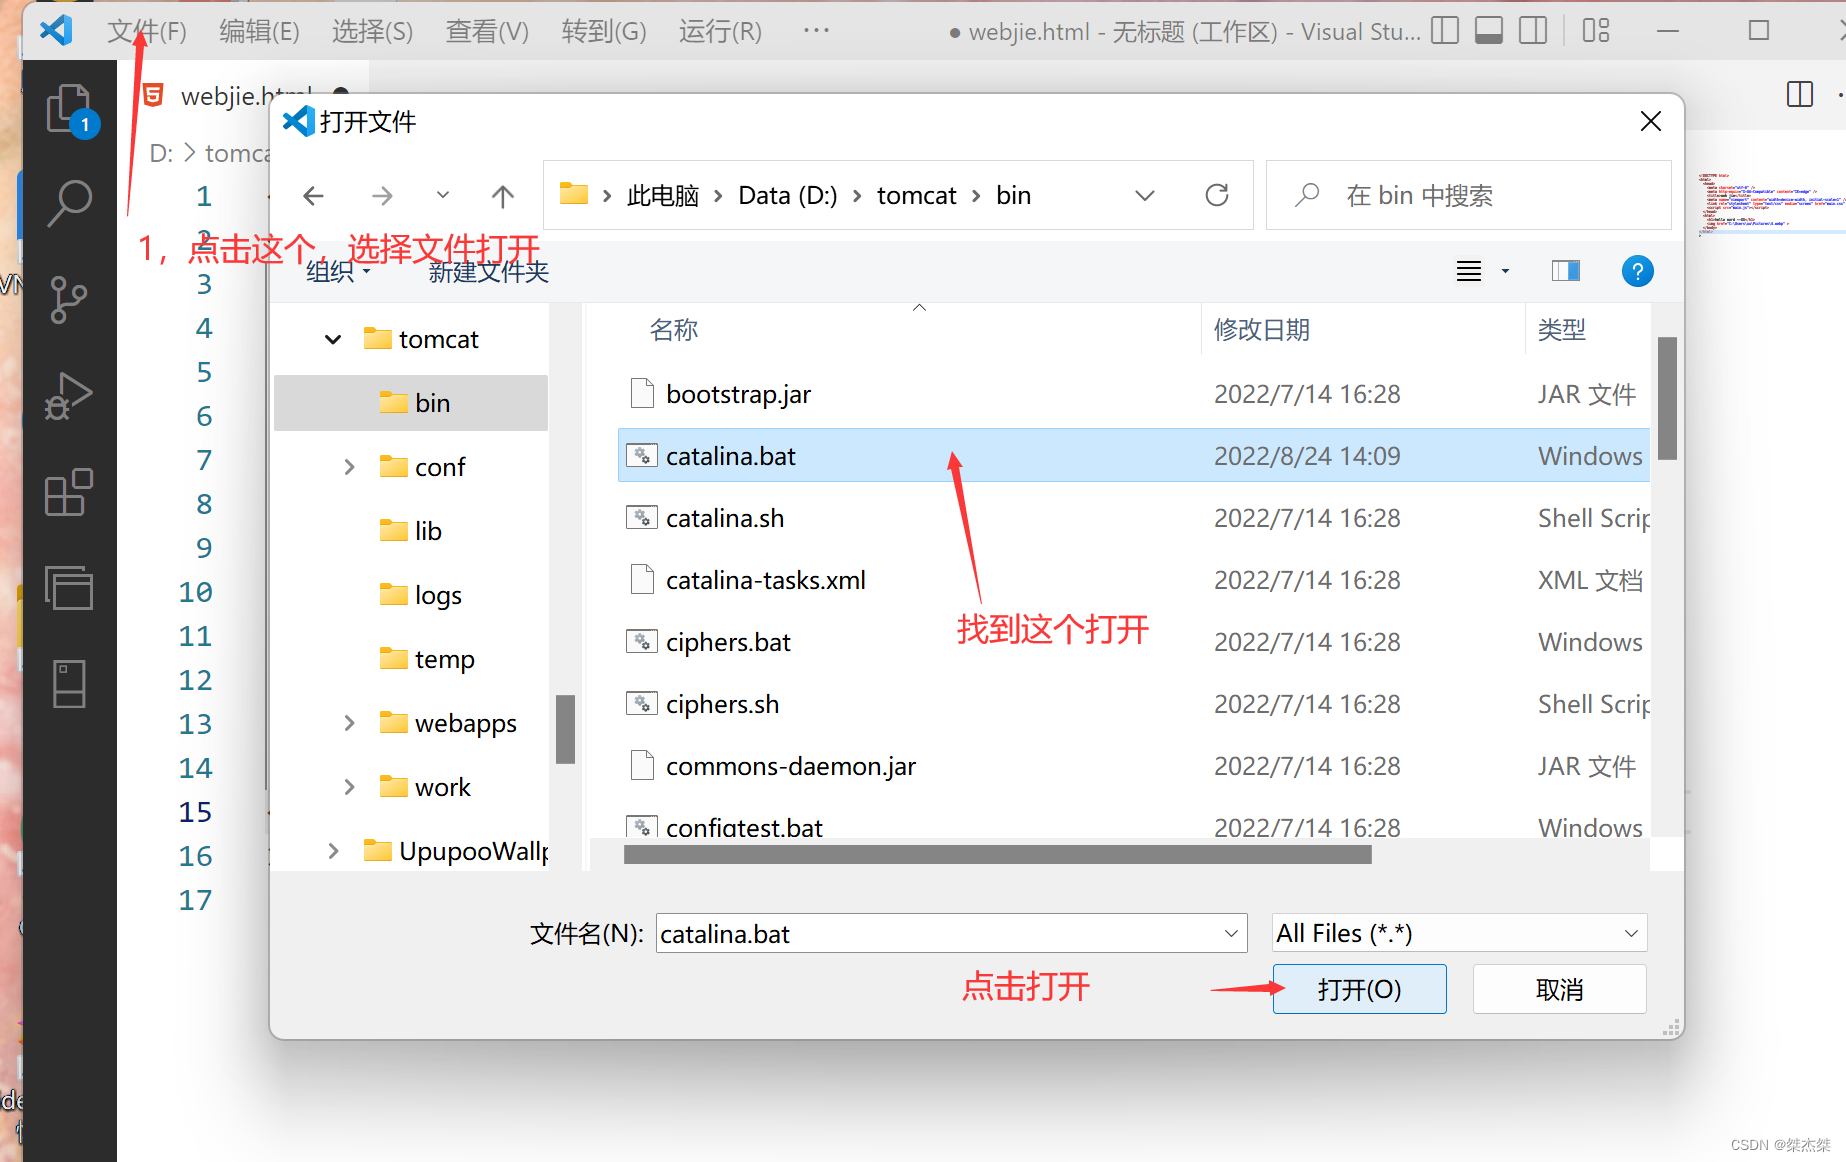Click 取消 button
This screenshot has height=1162, width=1846.
(1559, 989)
